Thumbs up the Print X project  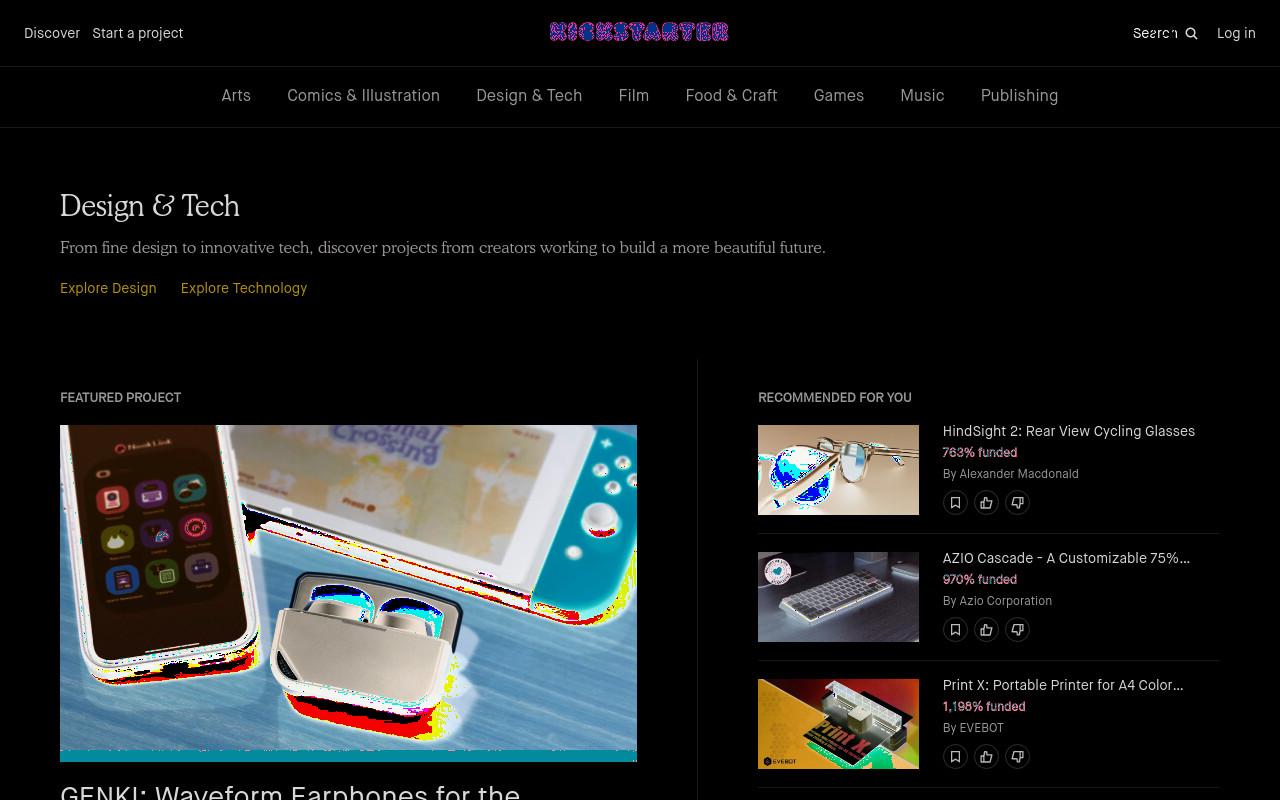pyautogui.click(x=986, y=757)
